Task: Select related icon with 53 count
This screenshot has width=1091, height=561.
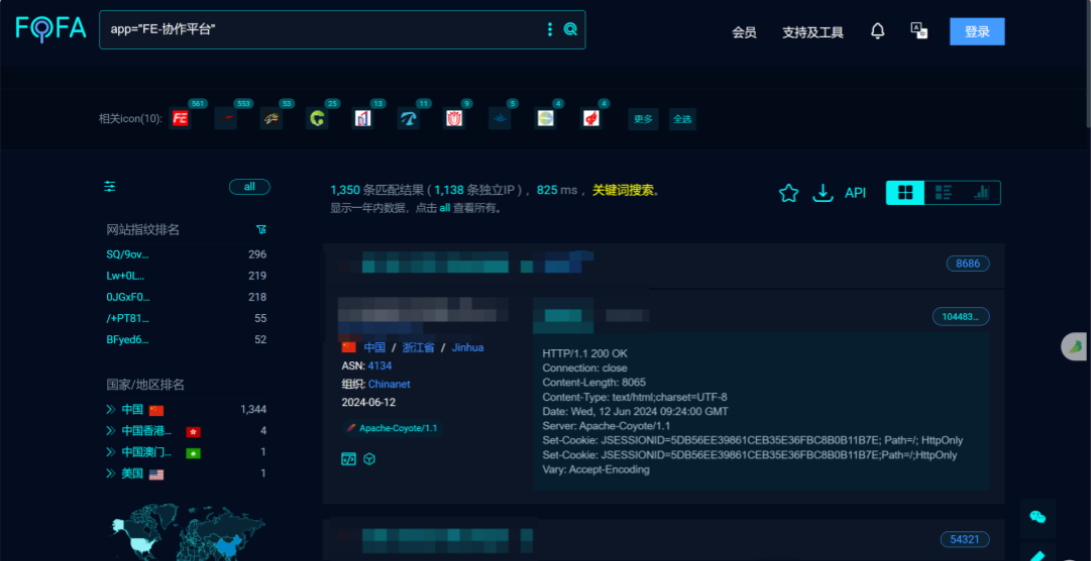Action: (271, 118)
